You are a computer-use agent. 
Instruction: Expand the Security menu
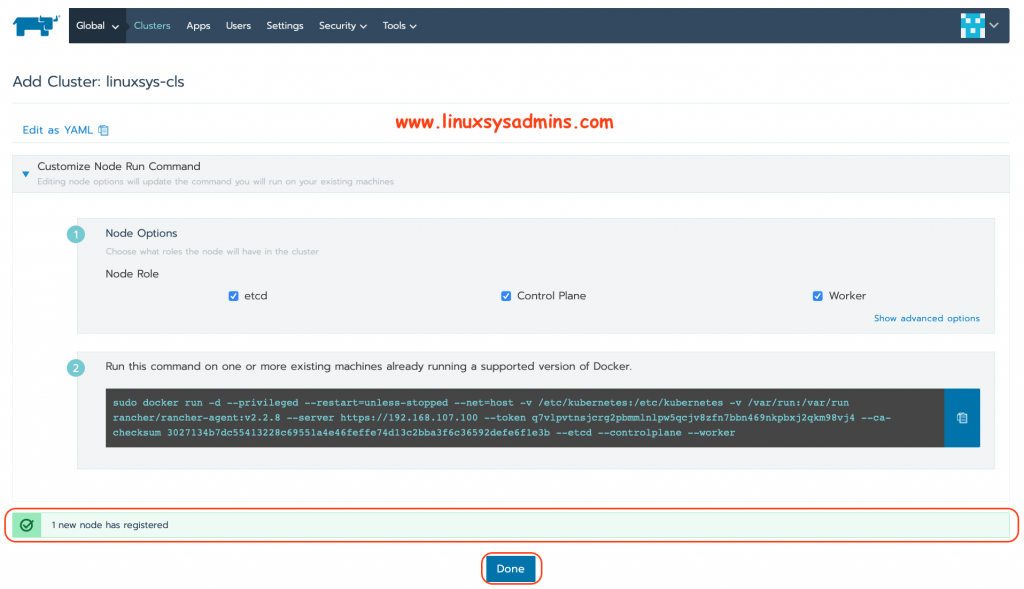coord(343,25)
